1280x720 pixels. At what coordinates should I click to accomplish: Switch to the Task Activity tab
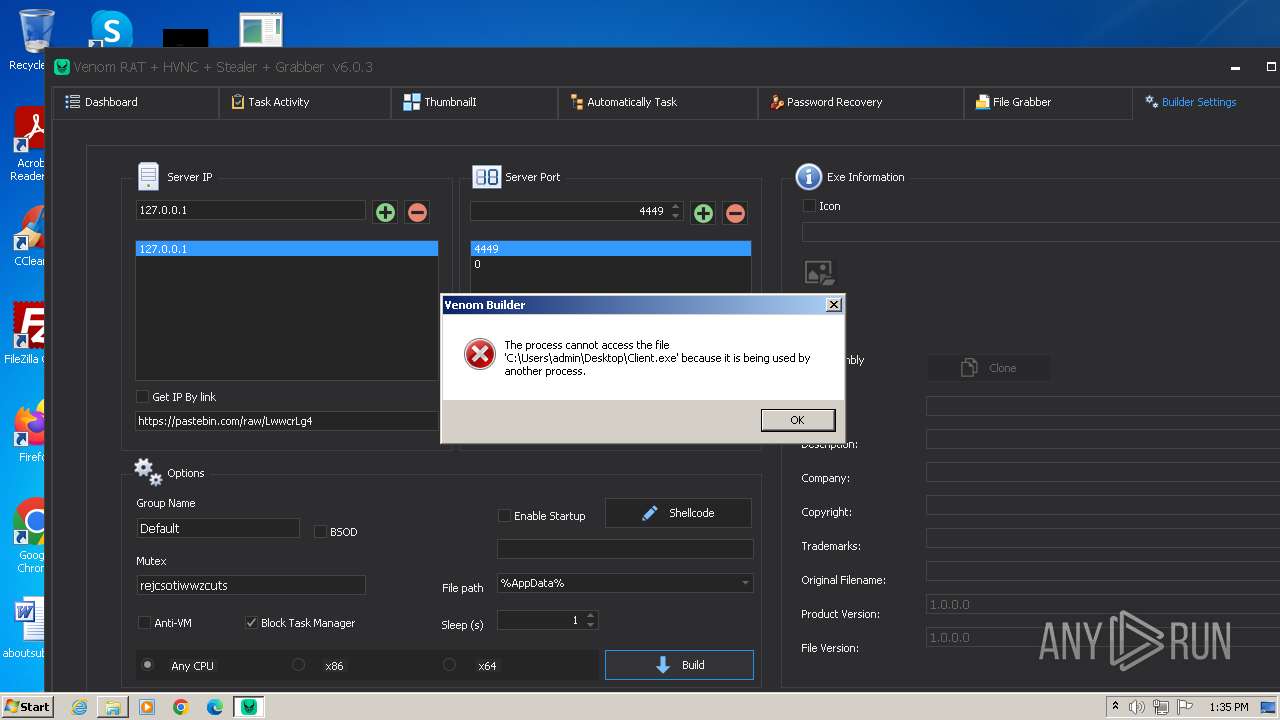pyautogui.click(x=304, y=102)
